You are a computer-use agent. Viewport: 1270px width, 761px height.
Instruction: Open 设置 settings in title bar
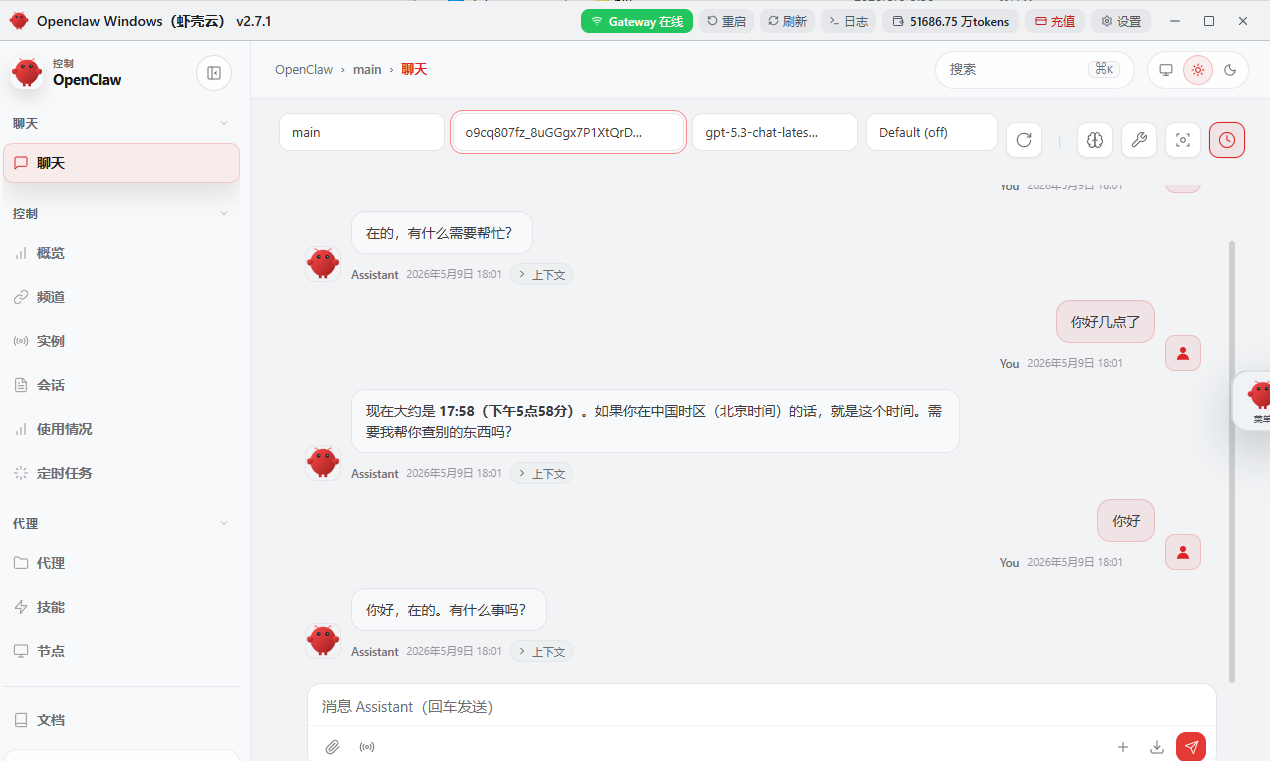tap(1121, 21)
